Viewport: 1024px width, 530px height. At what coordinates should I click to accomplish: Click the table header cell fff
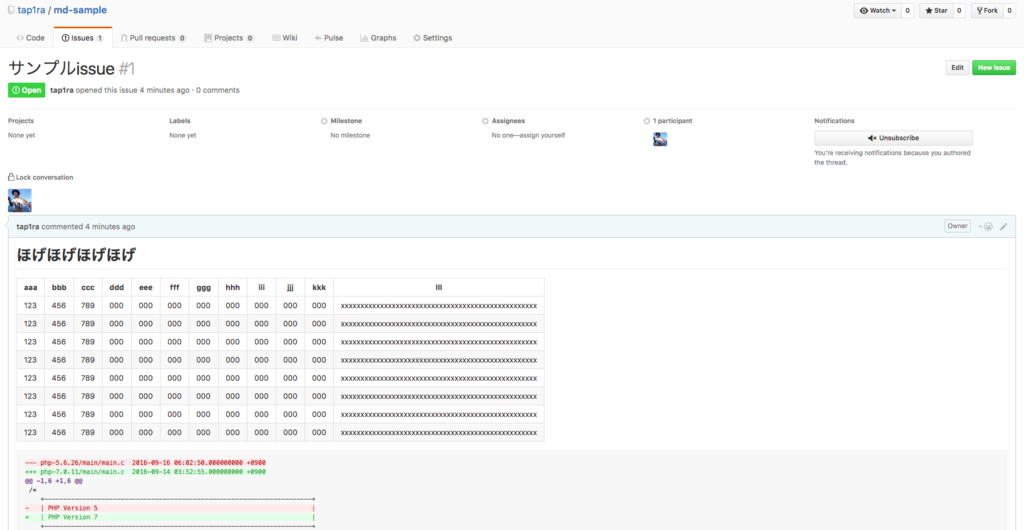(174, 287)
